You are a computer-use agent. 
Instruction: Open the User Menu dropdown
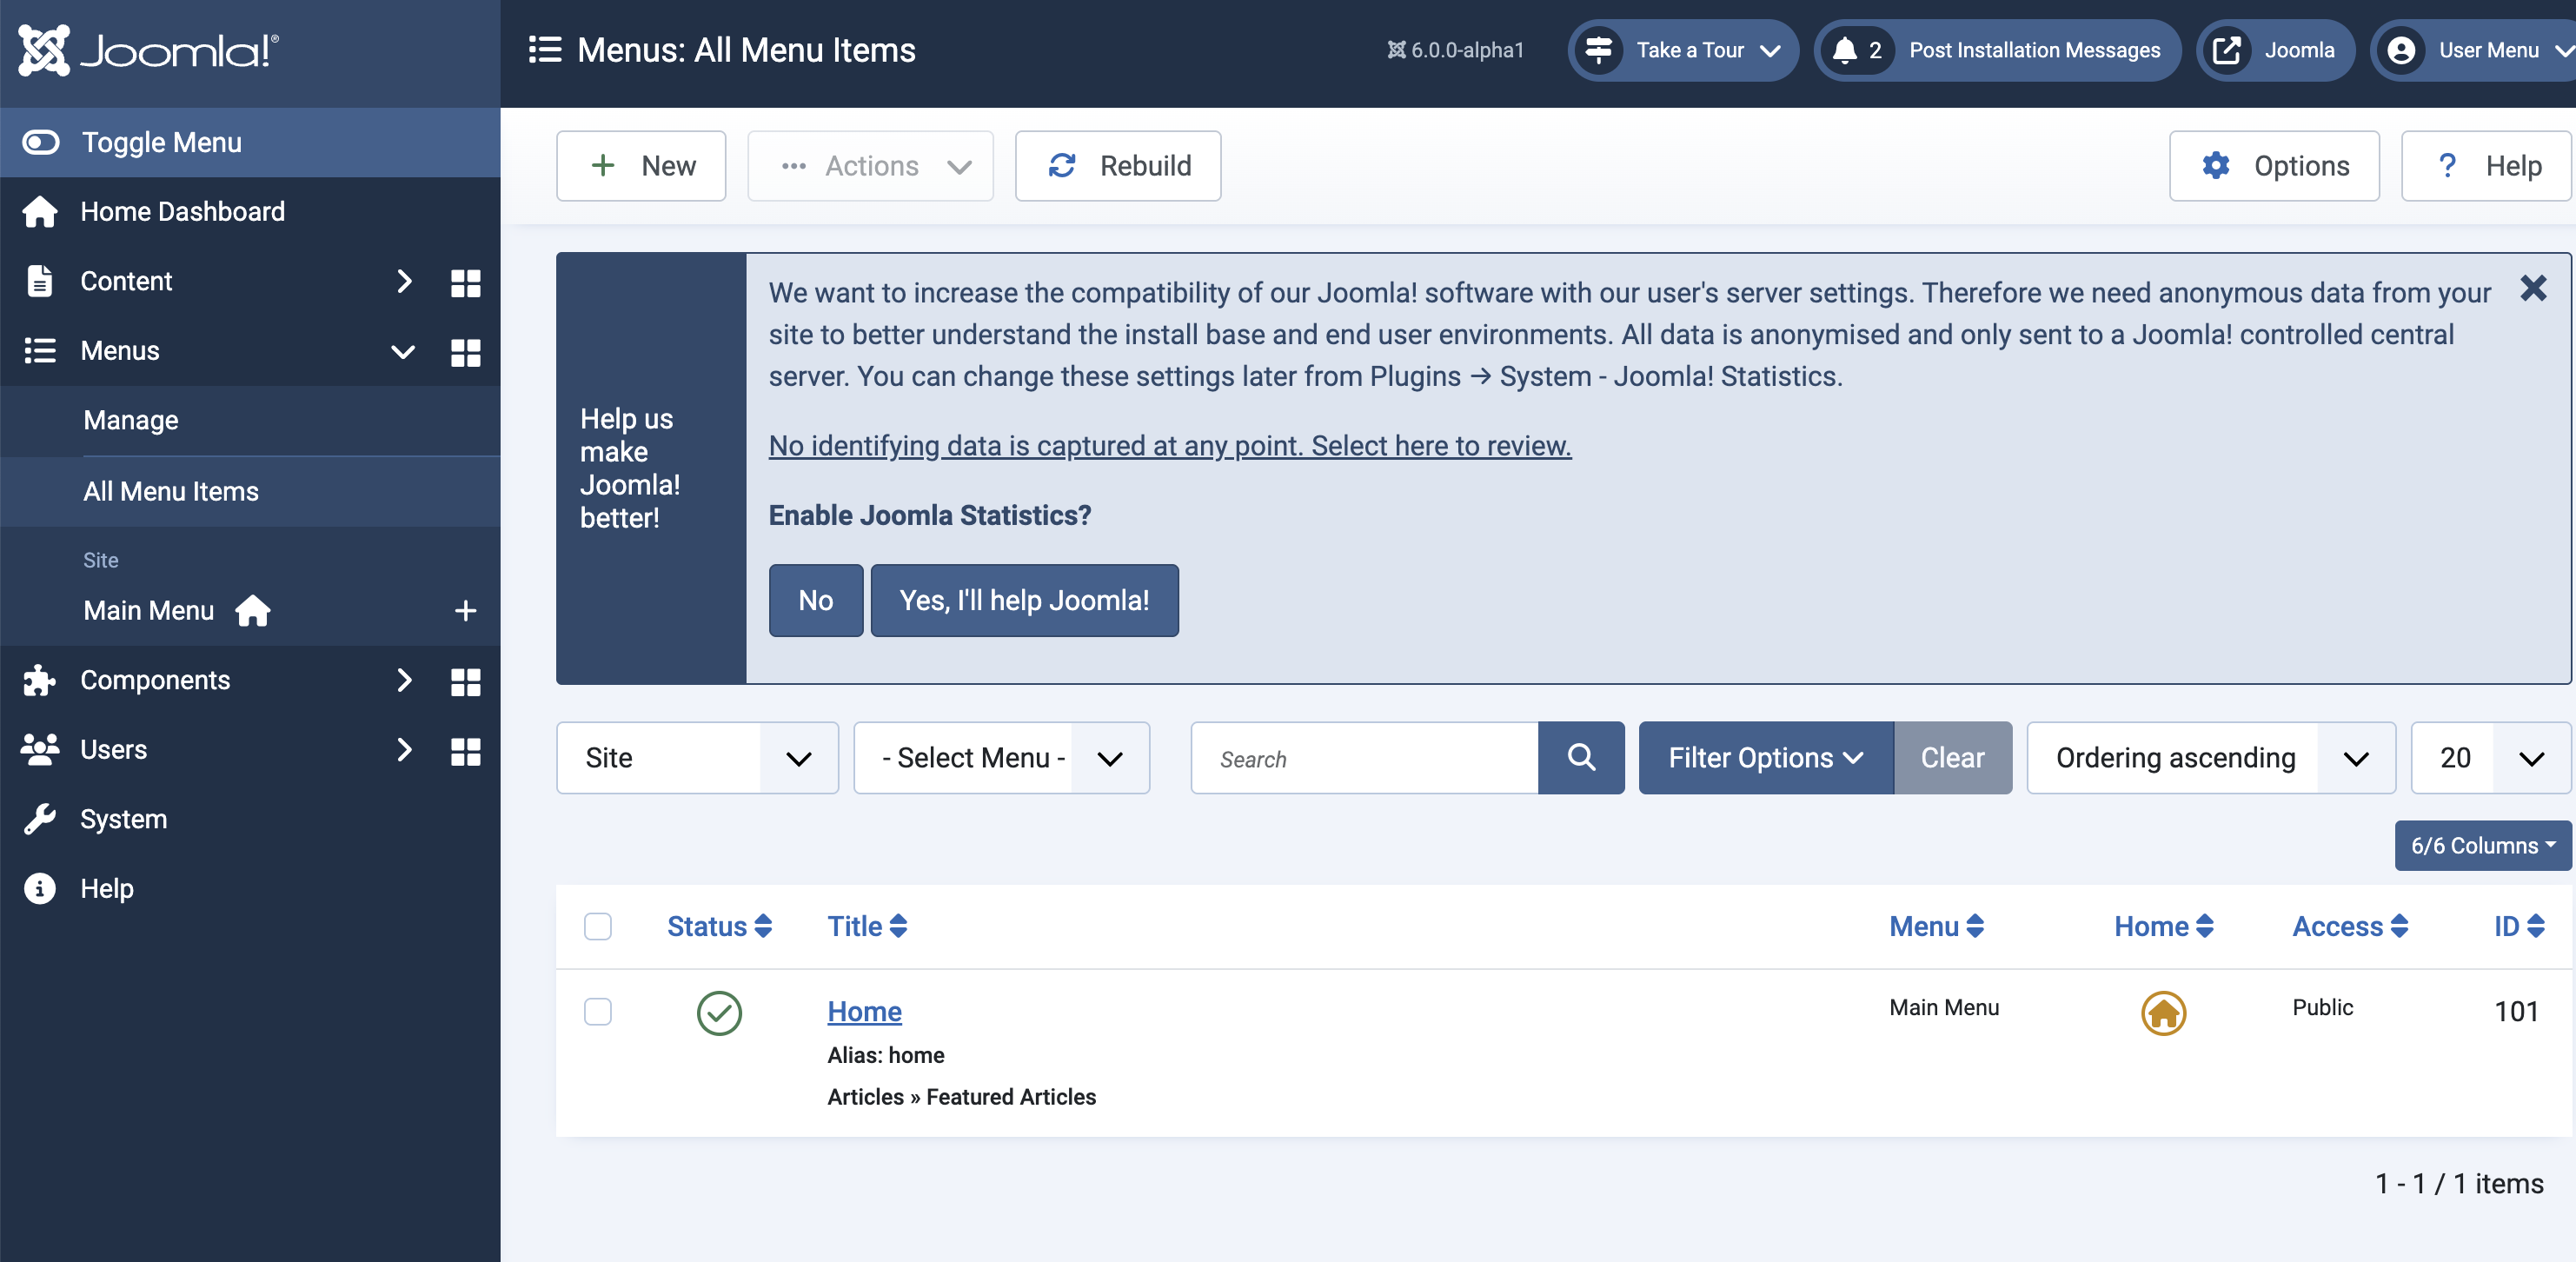pyautogui.click(x=2472, y=50)
